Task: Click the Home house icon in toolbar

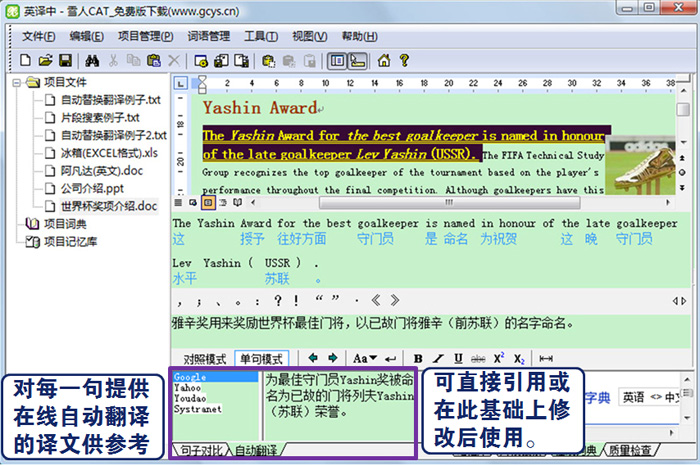Action: click(384, 60)
